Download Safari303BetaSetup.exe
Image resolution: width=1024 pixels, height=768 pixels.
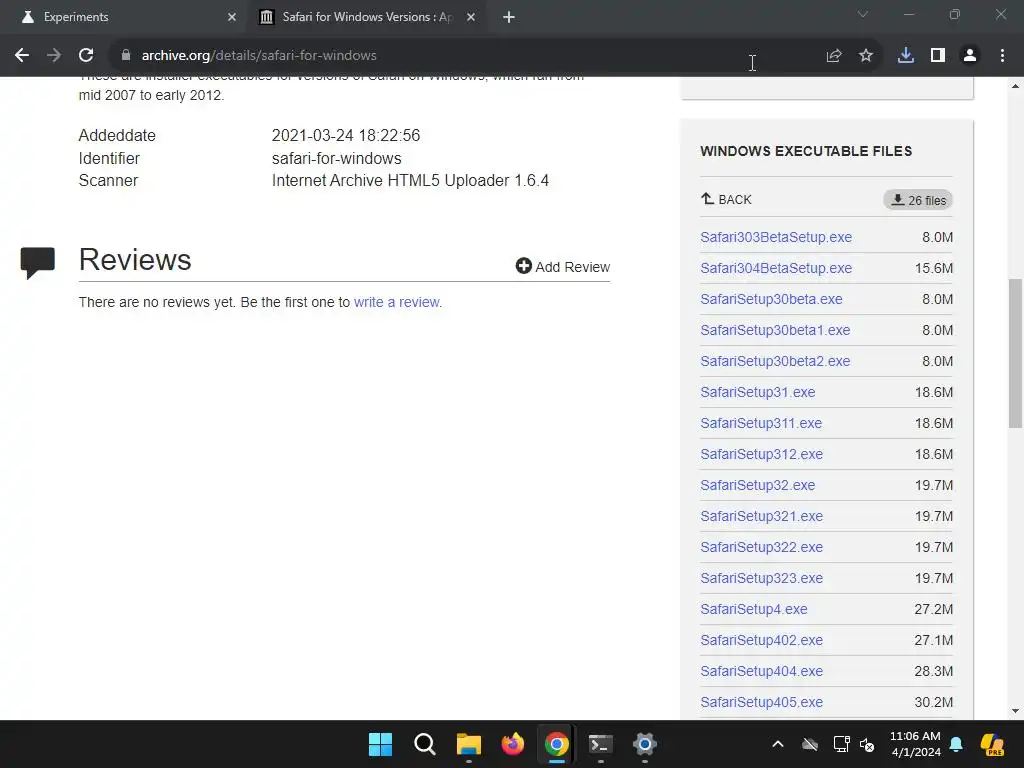click(776, 237)
